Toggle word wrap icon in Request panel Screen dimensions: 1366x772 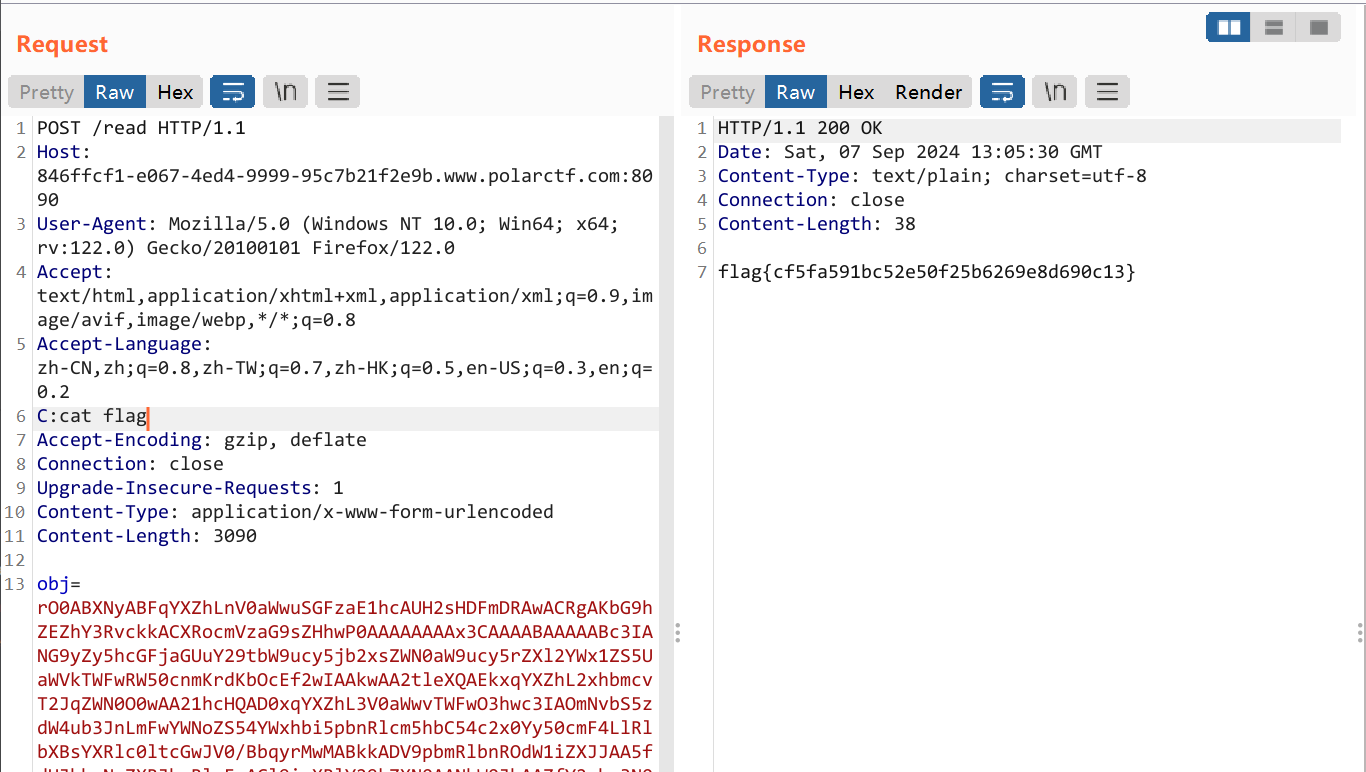(233, 92)
